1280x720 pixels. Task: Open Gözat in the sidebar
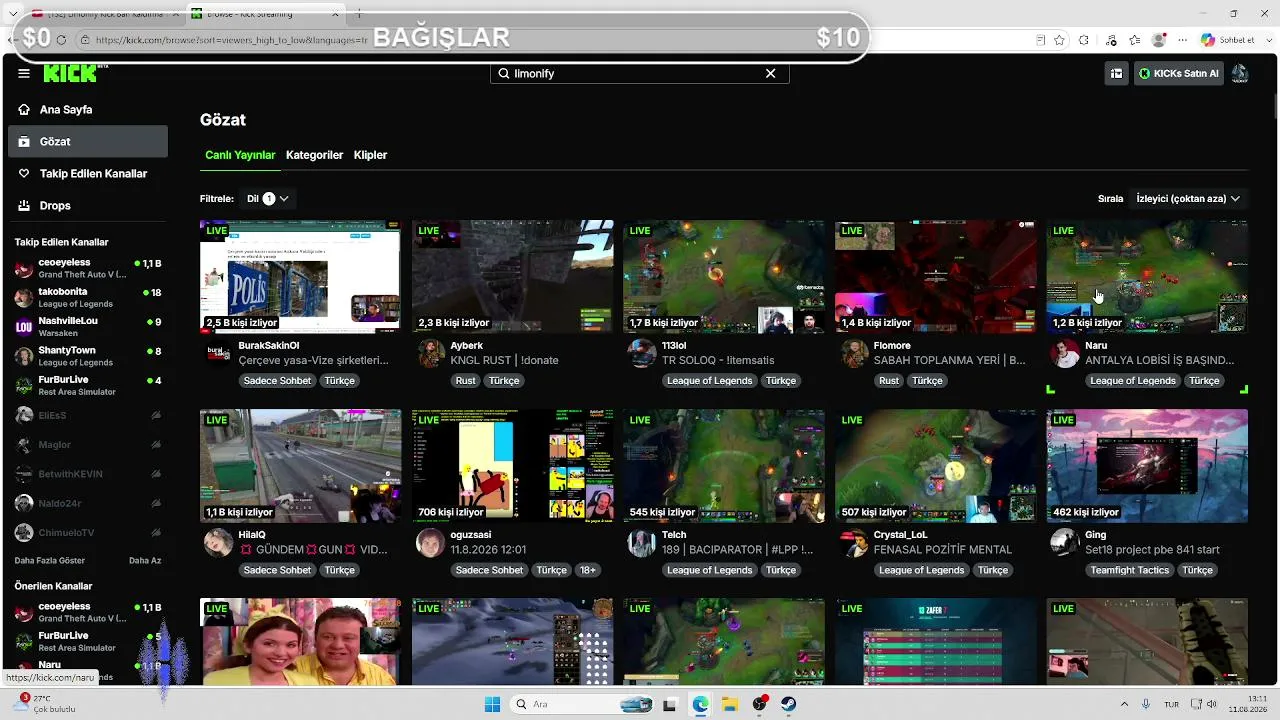point(88,142)
